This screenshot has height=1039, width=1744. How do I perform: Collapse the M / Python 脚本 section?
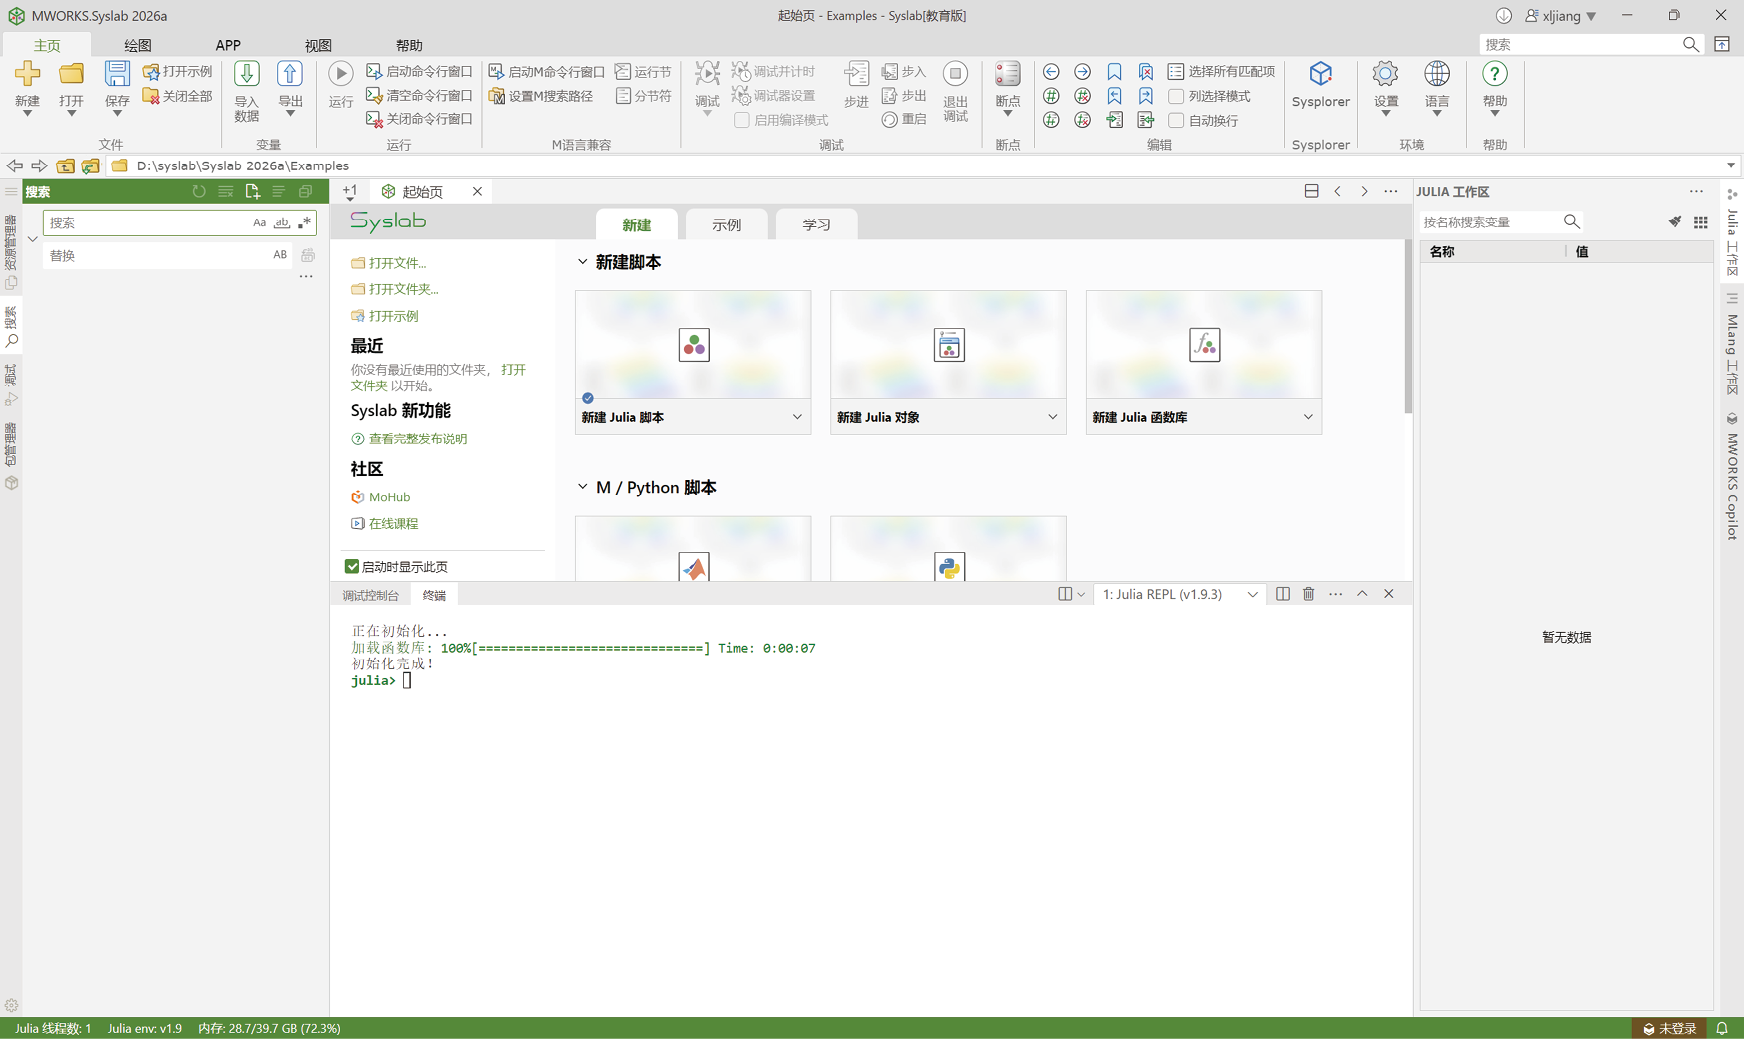pos(583,487)
